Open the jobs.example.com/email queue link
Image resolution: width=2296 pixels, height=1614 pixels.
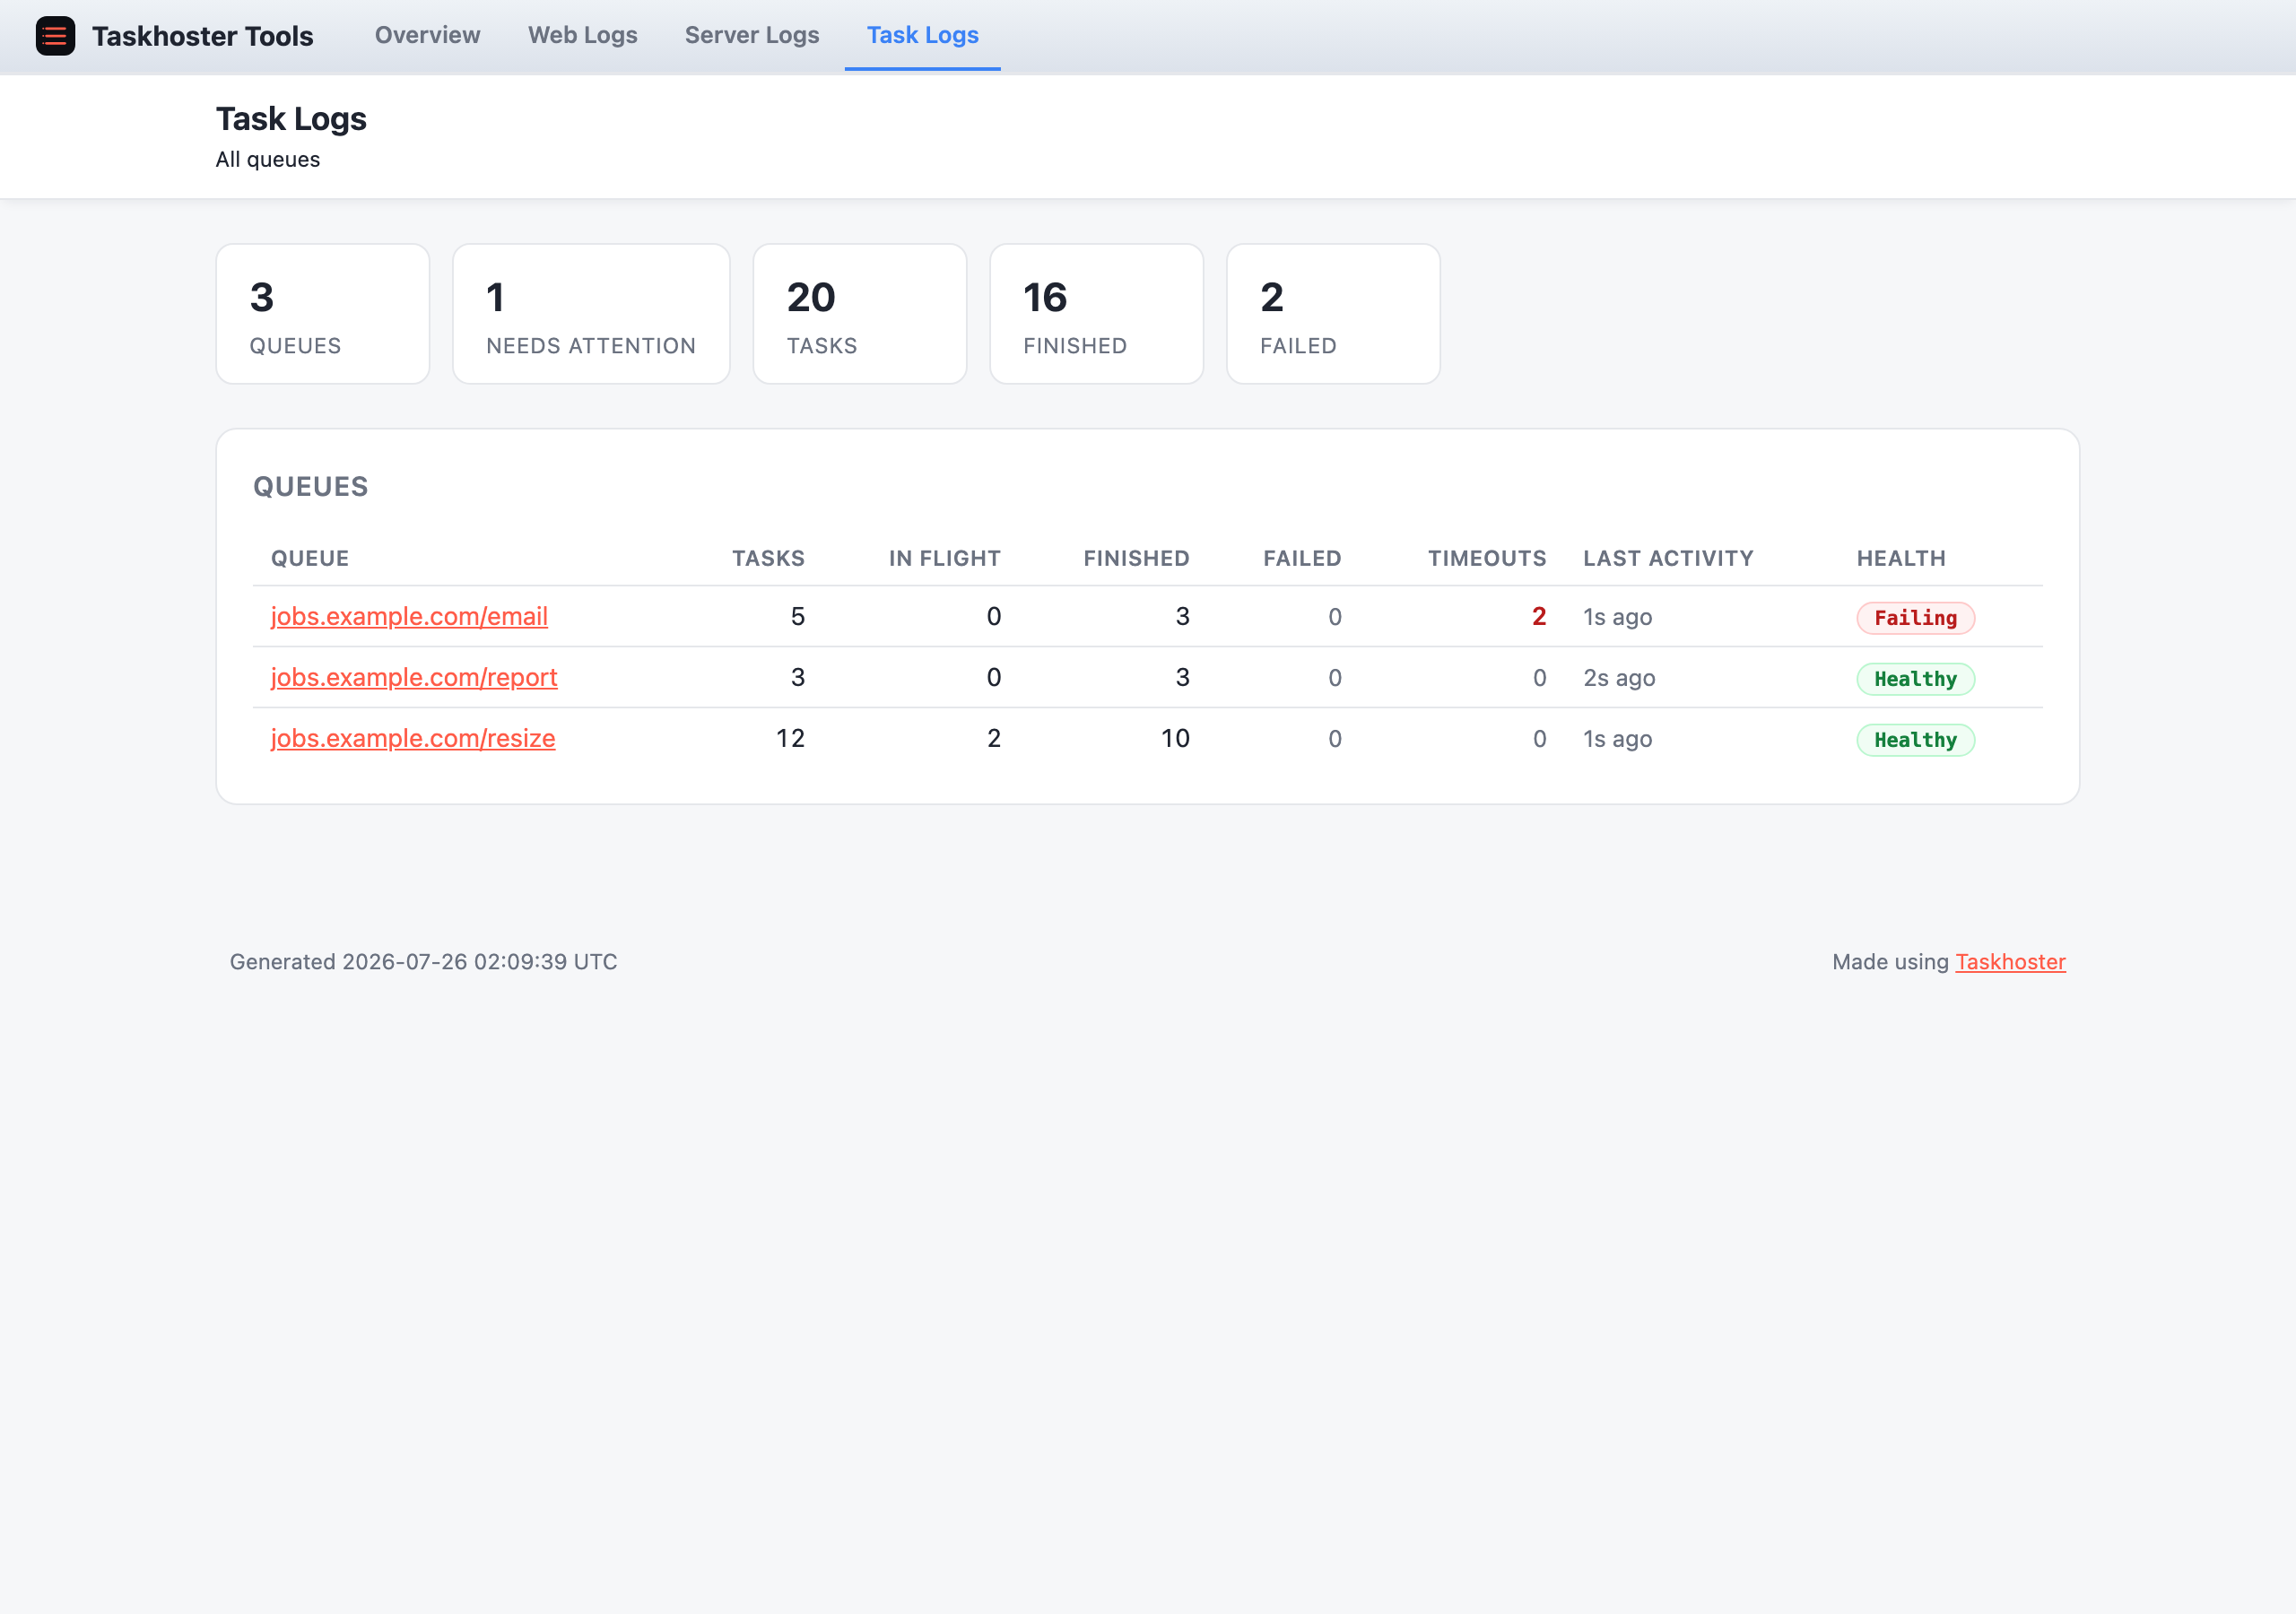(409, 616)
